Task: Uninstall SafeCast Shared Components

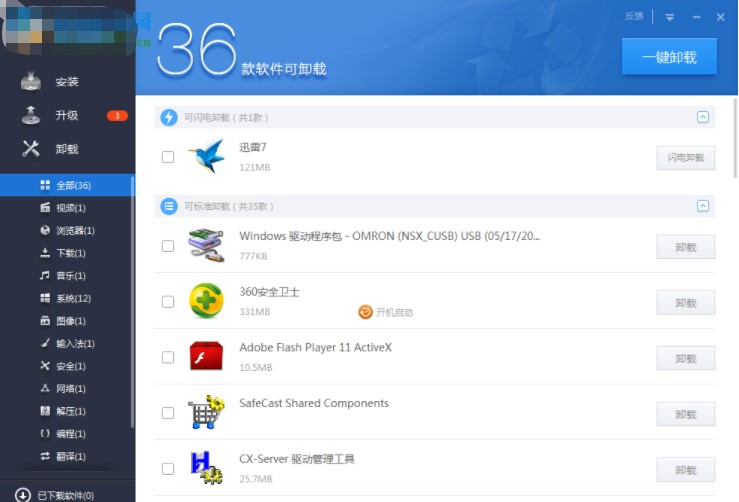Action: (x=686, y=414)
